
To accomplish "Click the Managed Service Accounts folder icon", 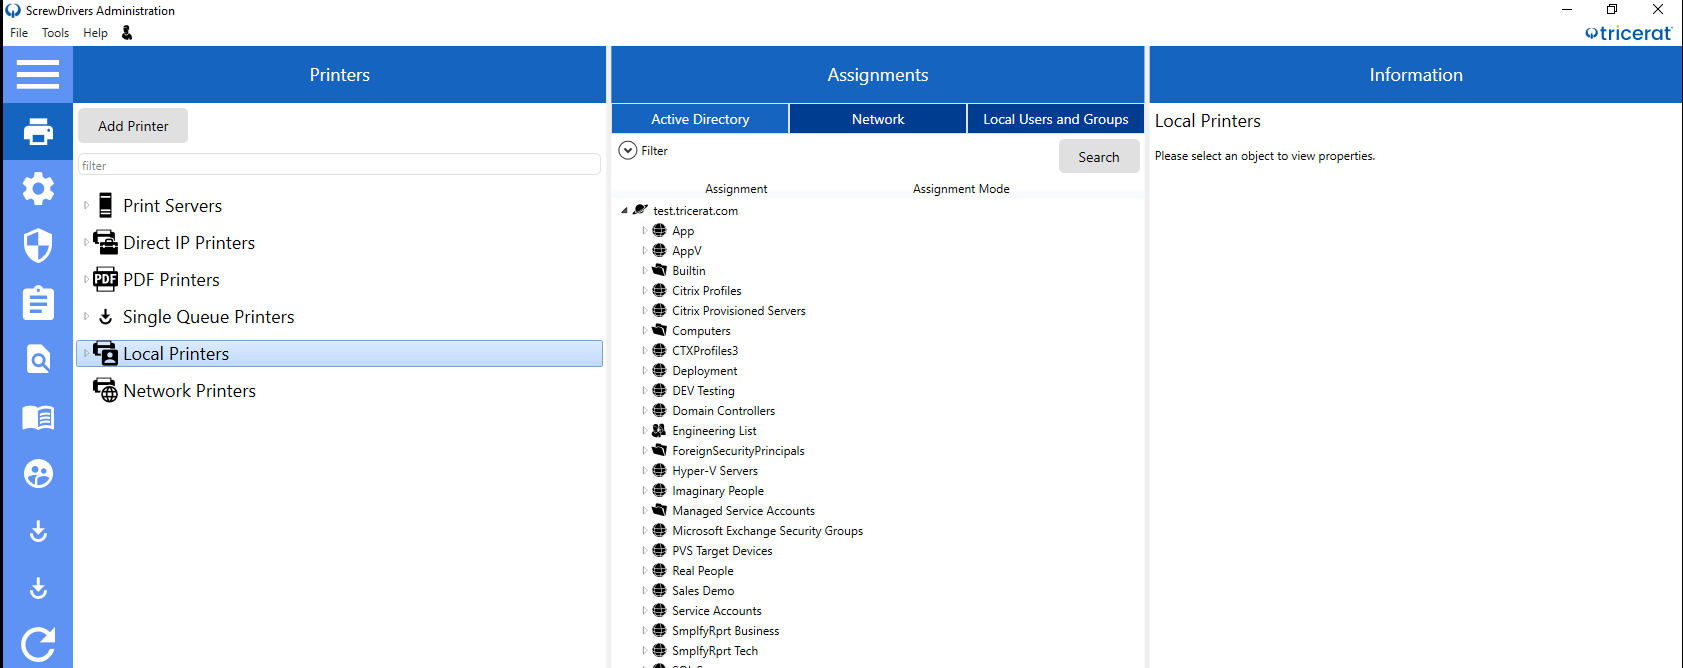I will click(659, 510).
